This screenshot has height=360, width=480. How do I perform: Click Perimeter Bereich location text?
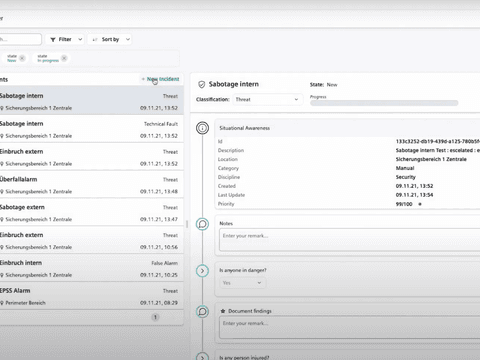tap(25, 303)
